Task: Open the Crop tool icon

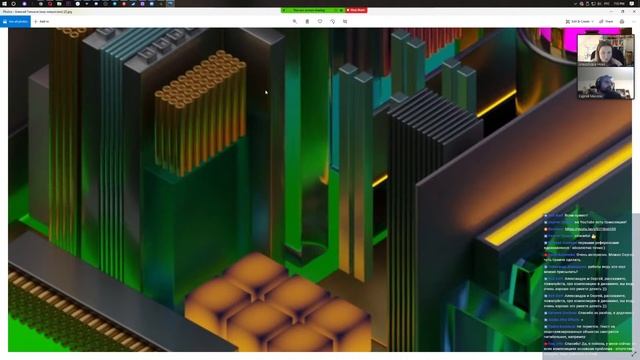Action: point(345,22)
